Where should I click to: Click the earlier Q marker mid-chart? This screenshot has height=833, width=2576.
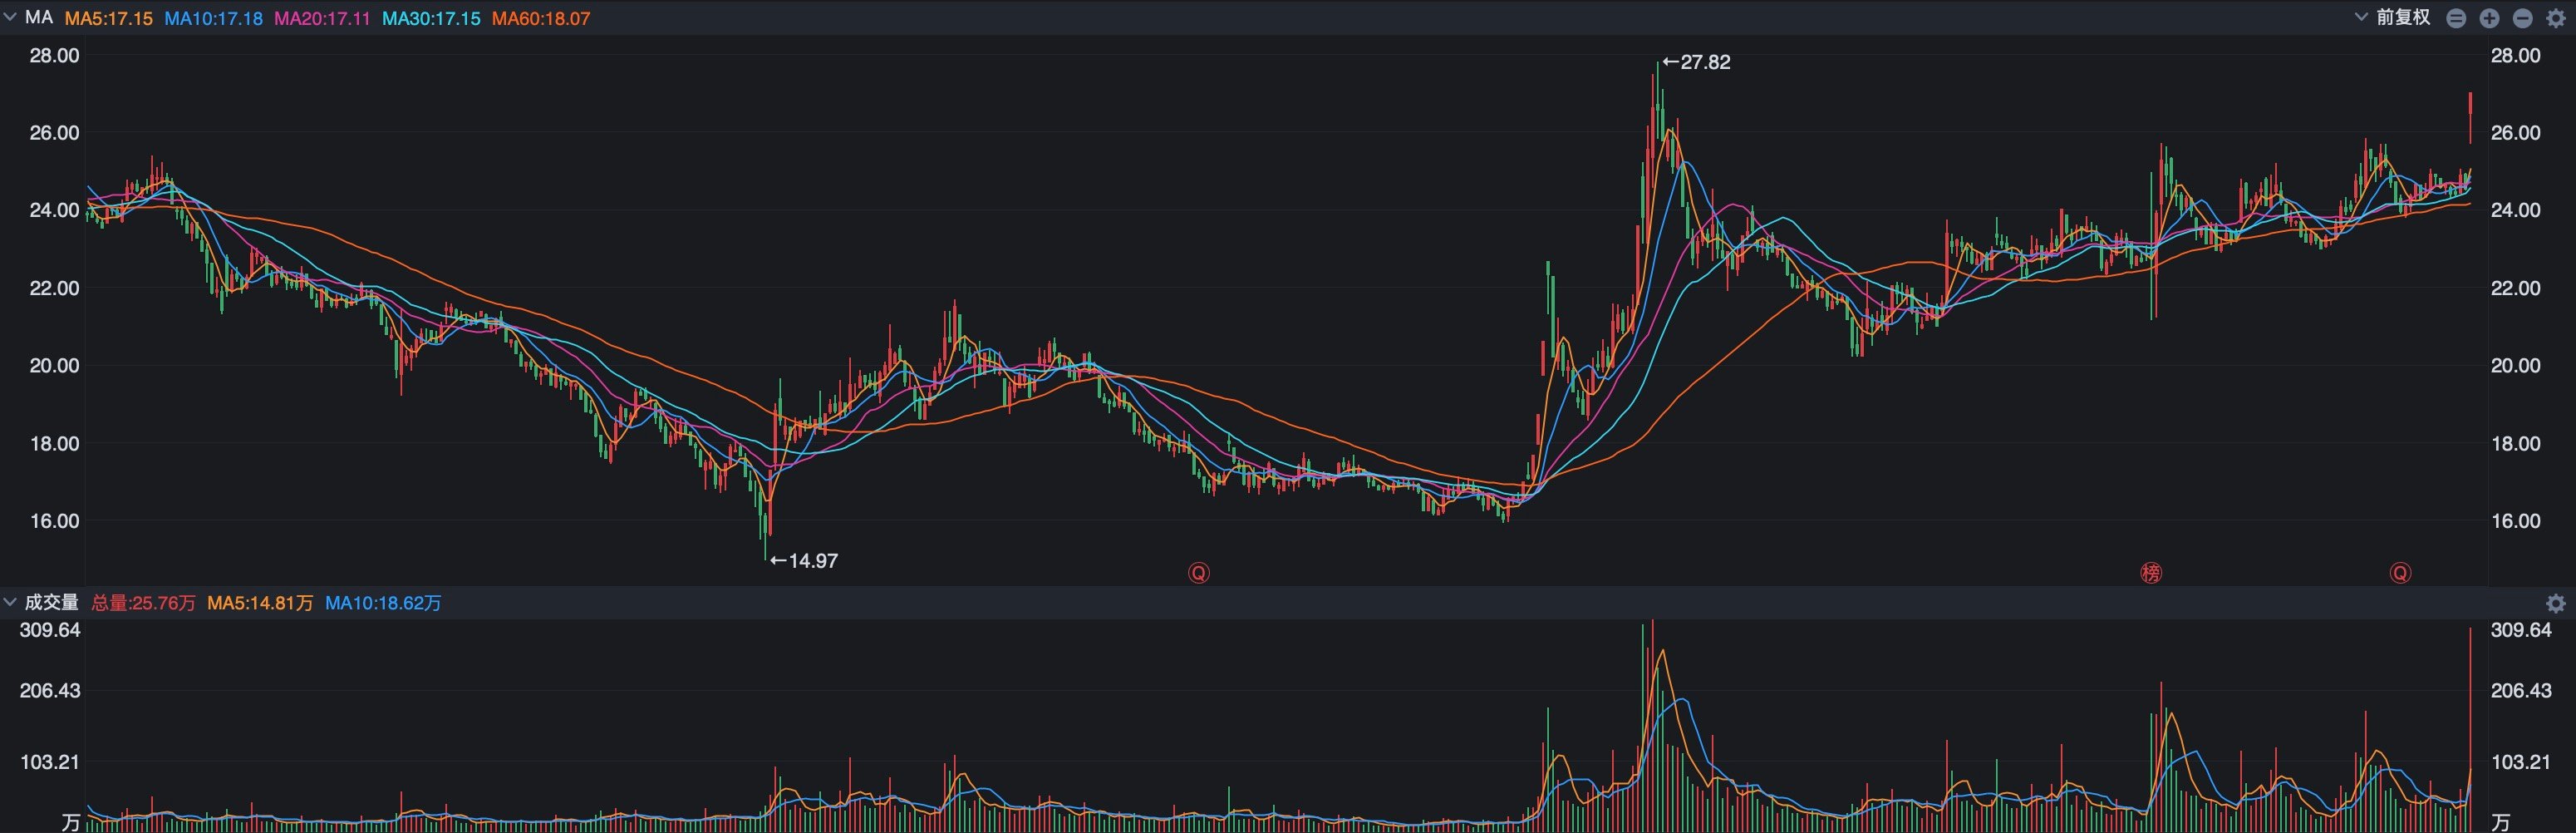pos(1198,573)
